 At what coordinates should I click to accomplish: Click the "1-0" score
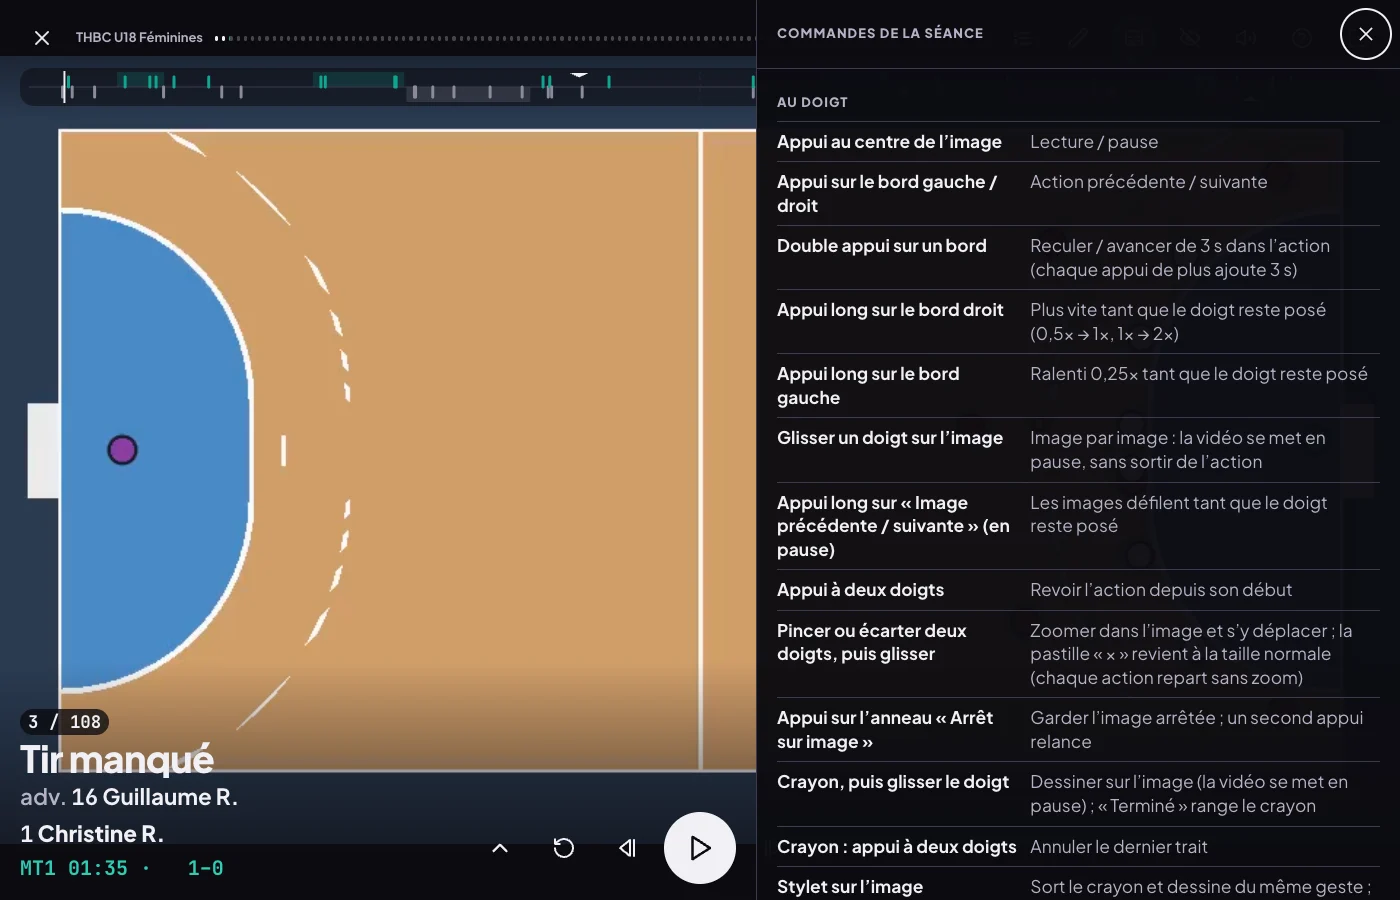click(x=205, y=868)
